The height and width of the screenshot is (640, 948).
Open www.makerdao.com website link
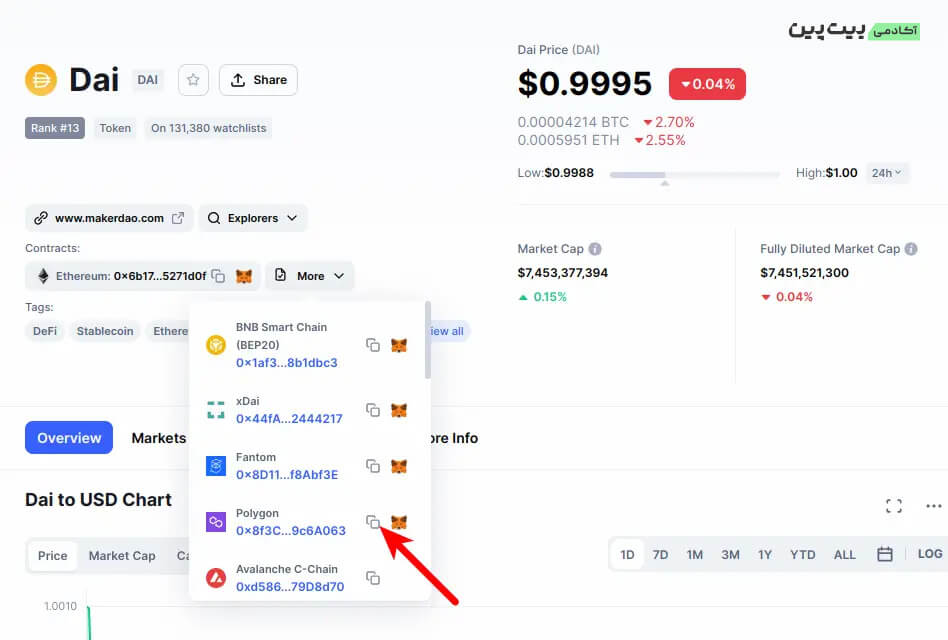click(109, 218)
